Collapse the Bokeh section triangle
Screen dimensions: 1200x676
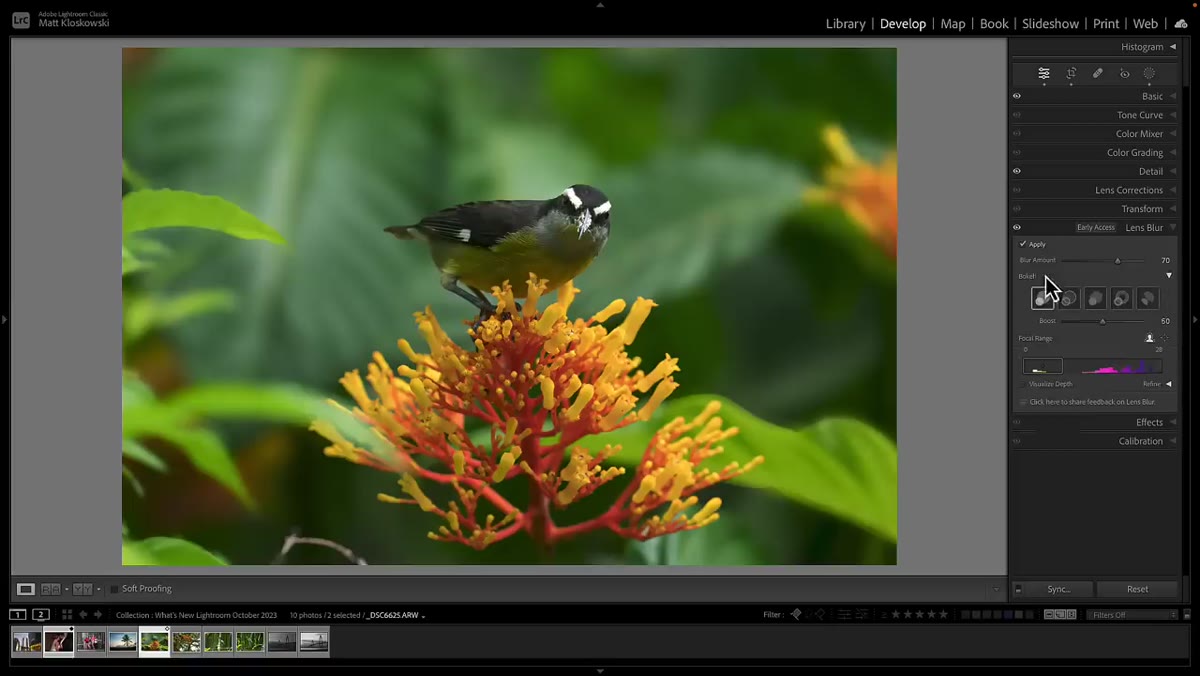coord(1169,276)
